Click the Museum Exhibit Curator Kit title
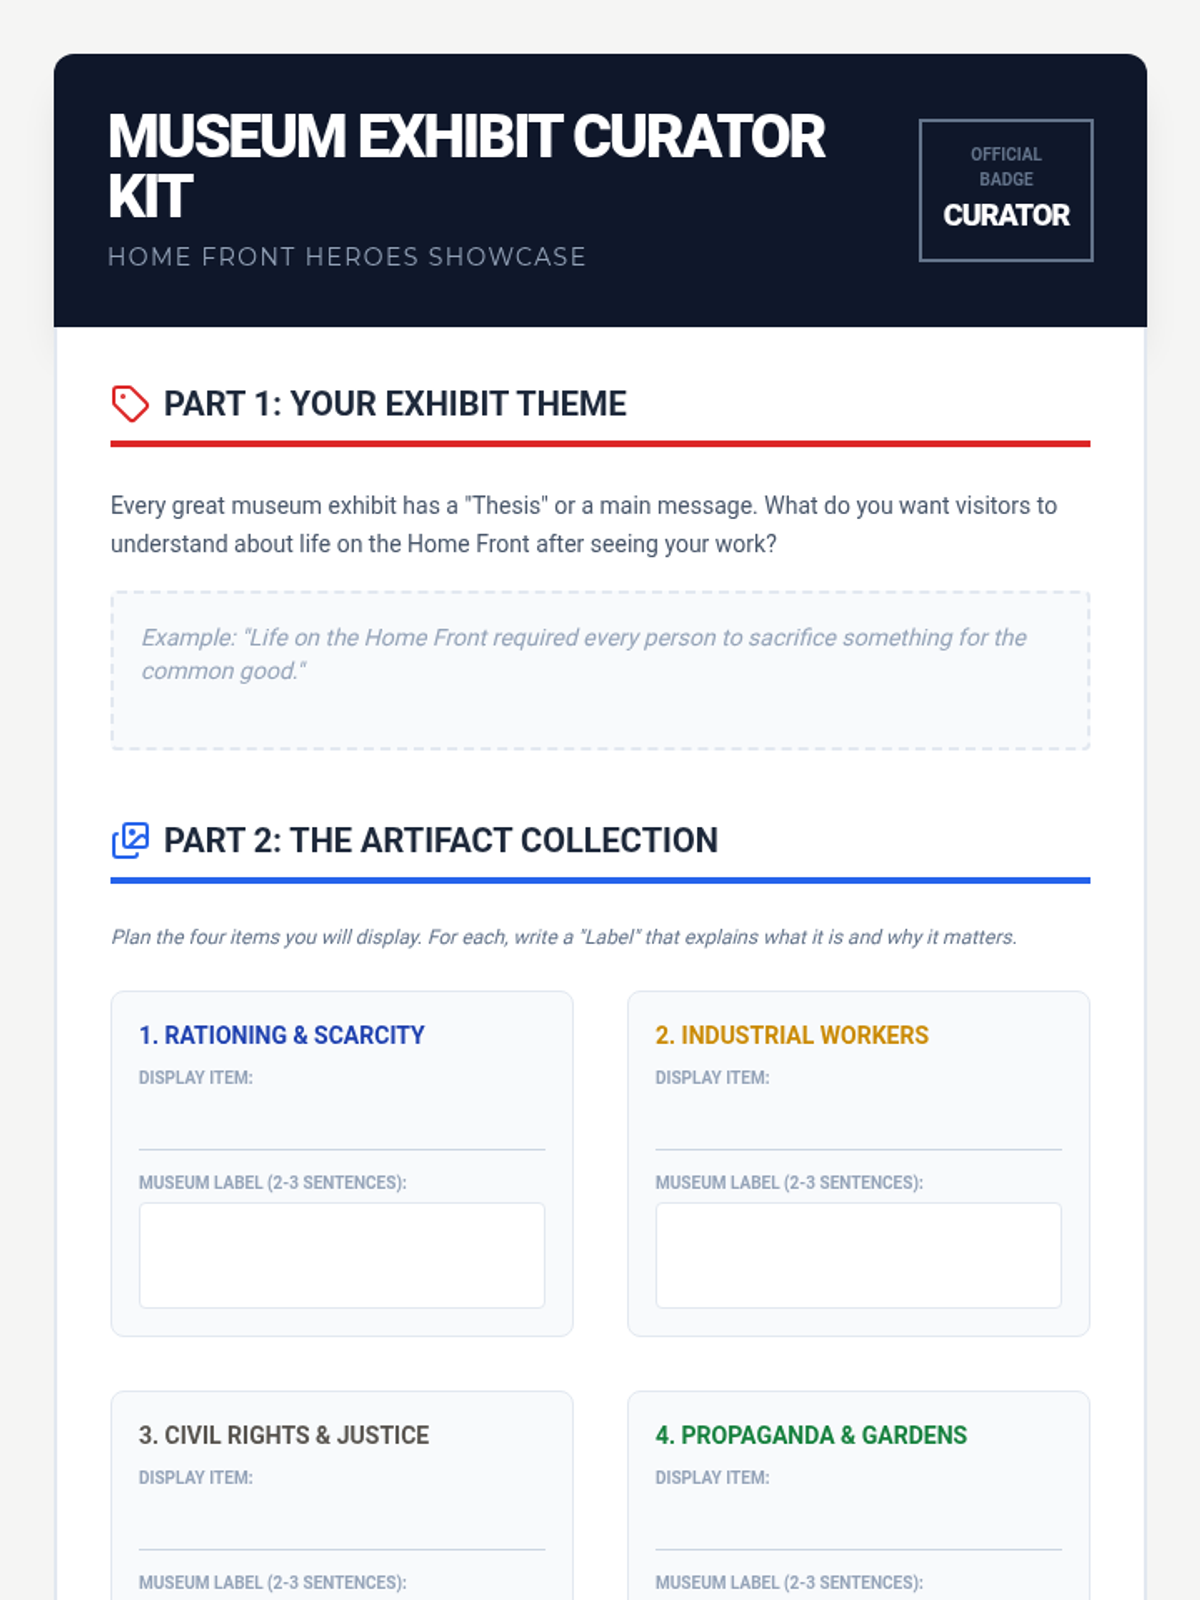Viewport: 1200px width, 1600px height. [x=467, y=166]
